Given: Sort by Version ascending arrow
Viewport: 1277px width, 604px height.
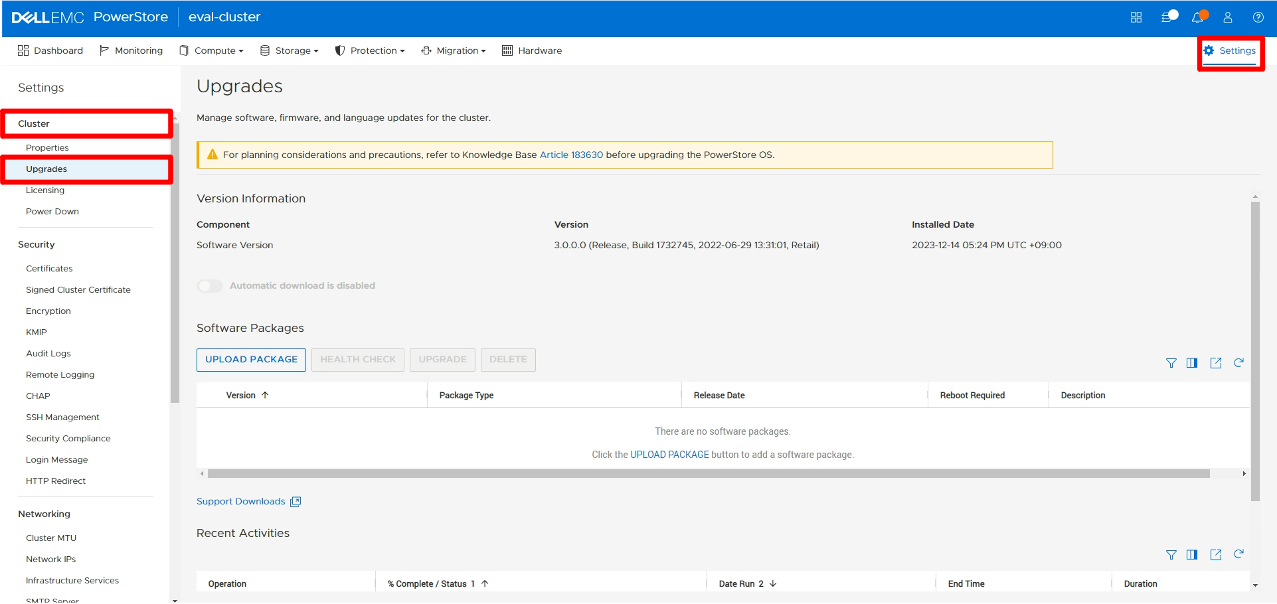Looking at the screenshot, I should coord(265,395).
